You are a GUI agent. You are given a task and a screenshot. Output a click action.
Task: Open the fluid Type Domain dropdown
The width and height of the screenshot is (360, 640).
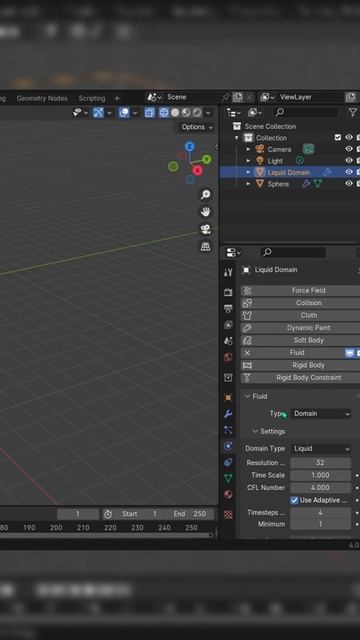pos(321,413)
